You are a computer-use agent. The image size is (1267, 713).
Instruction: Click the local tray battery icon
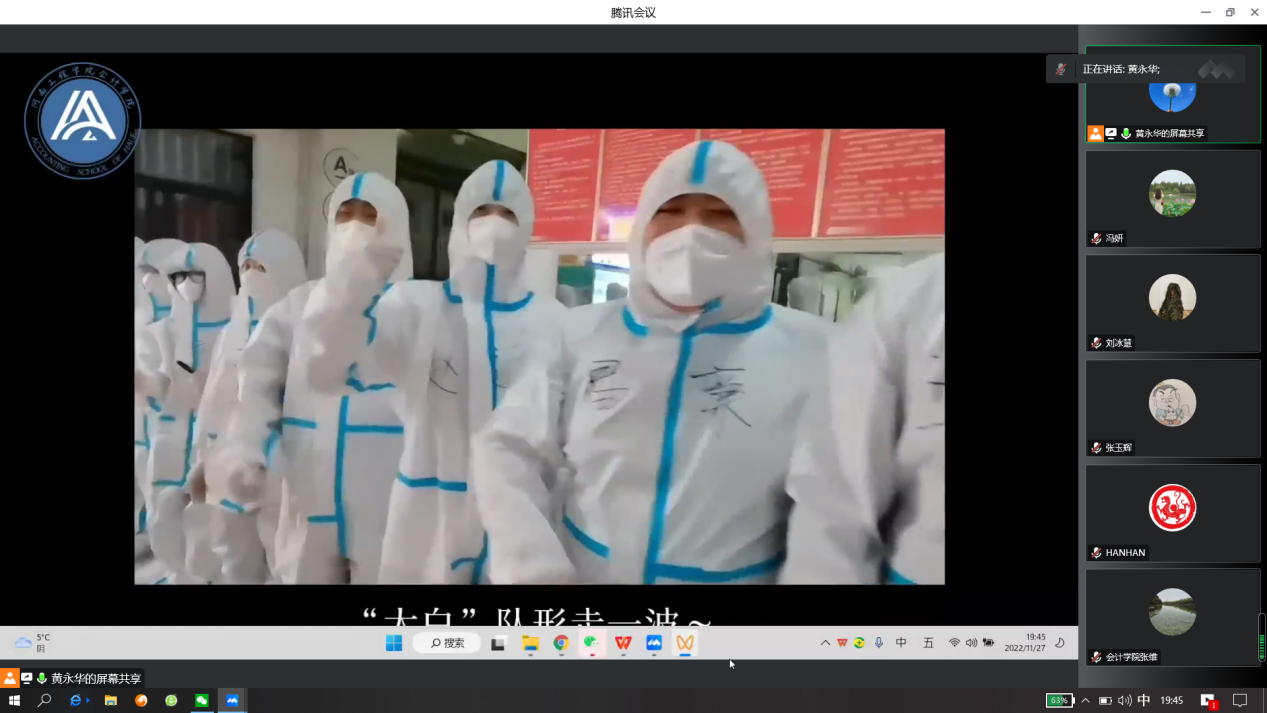click(x=1106, y=701)
